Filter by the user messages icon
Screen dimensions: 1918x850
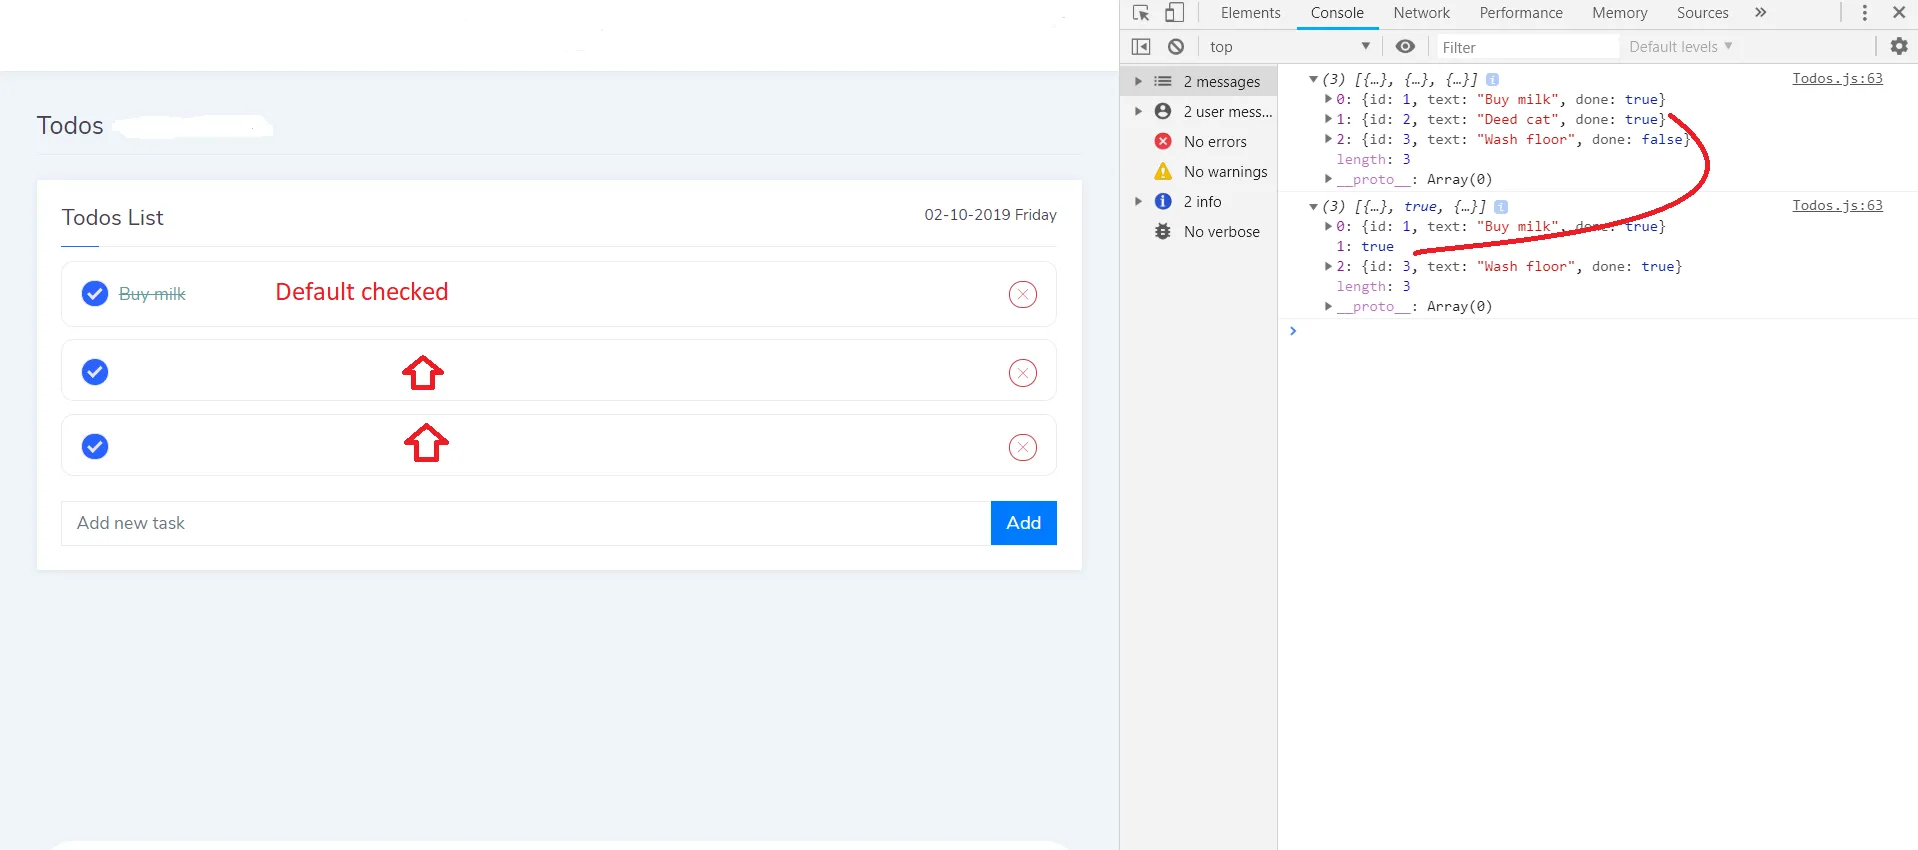tap(1163, 111)
